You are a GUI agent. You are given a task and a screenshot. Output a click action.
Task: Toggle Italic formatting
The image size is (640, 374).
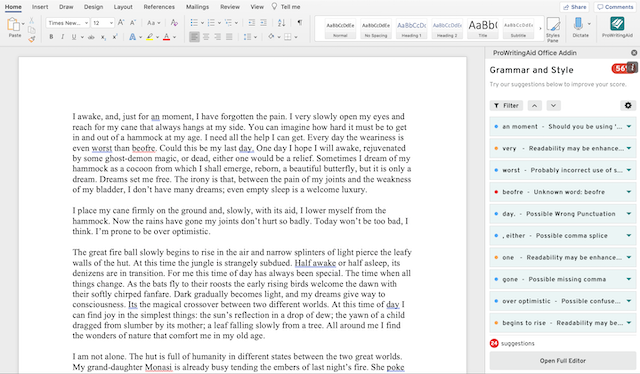(62, 37)
